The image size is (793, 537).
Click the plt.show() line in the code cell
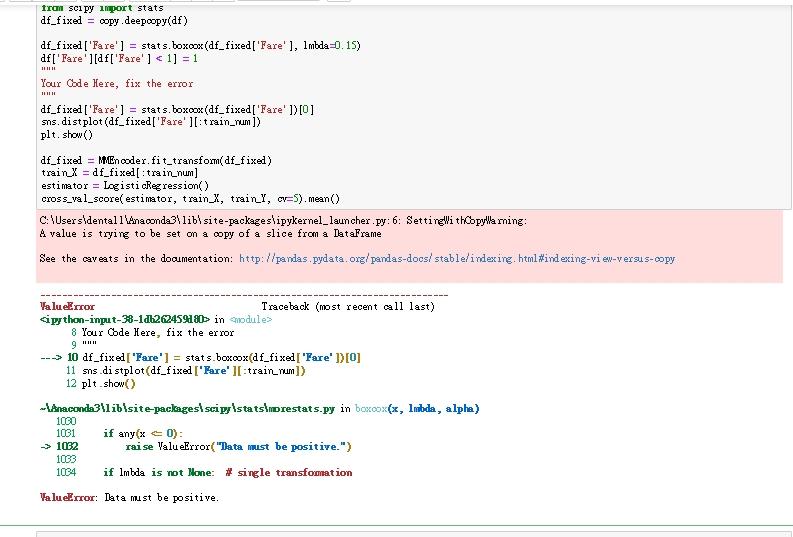pyautogui.click(x=67, y=135)
